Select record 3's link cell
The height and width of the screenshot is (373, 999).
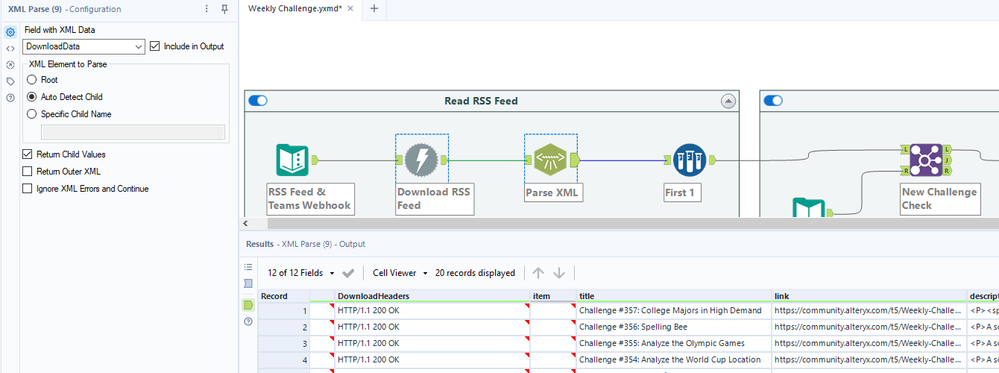pos(869,344)
